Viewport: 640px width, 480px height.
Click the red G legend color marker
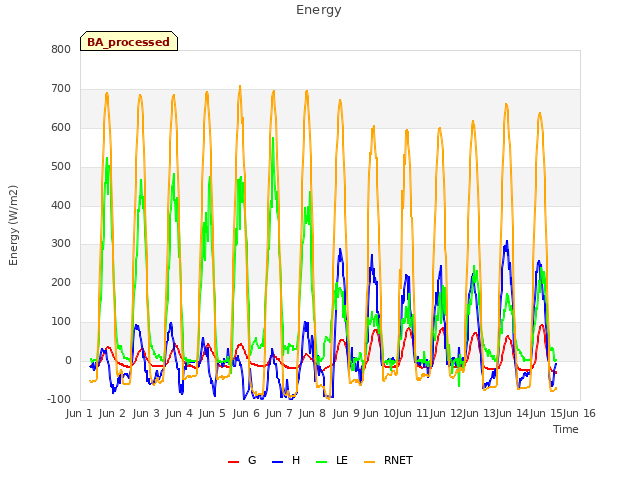233,462
